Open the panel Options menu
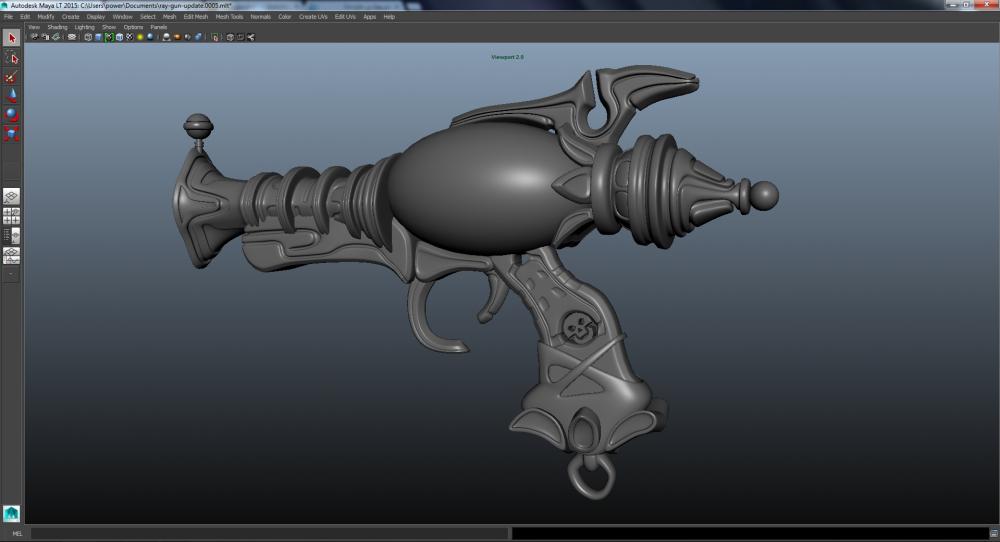Viewport: 1000px width, 542px height. [x=133, y=27]
